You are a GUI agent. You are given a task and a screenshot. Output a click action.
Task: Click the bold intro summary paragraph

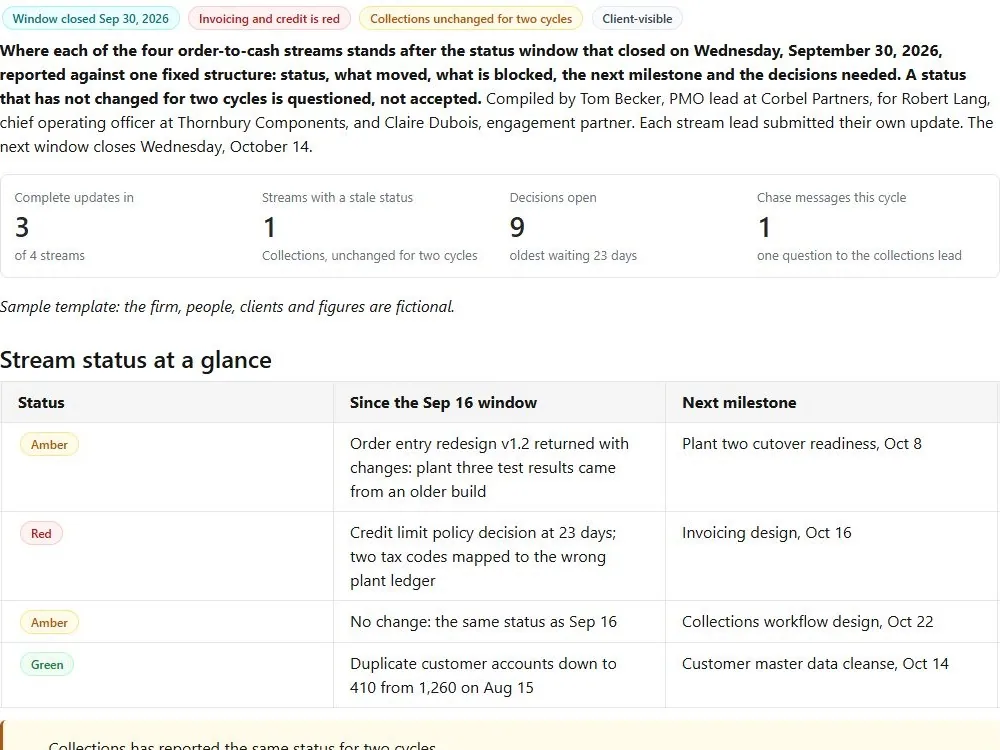click(483, 75)
